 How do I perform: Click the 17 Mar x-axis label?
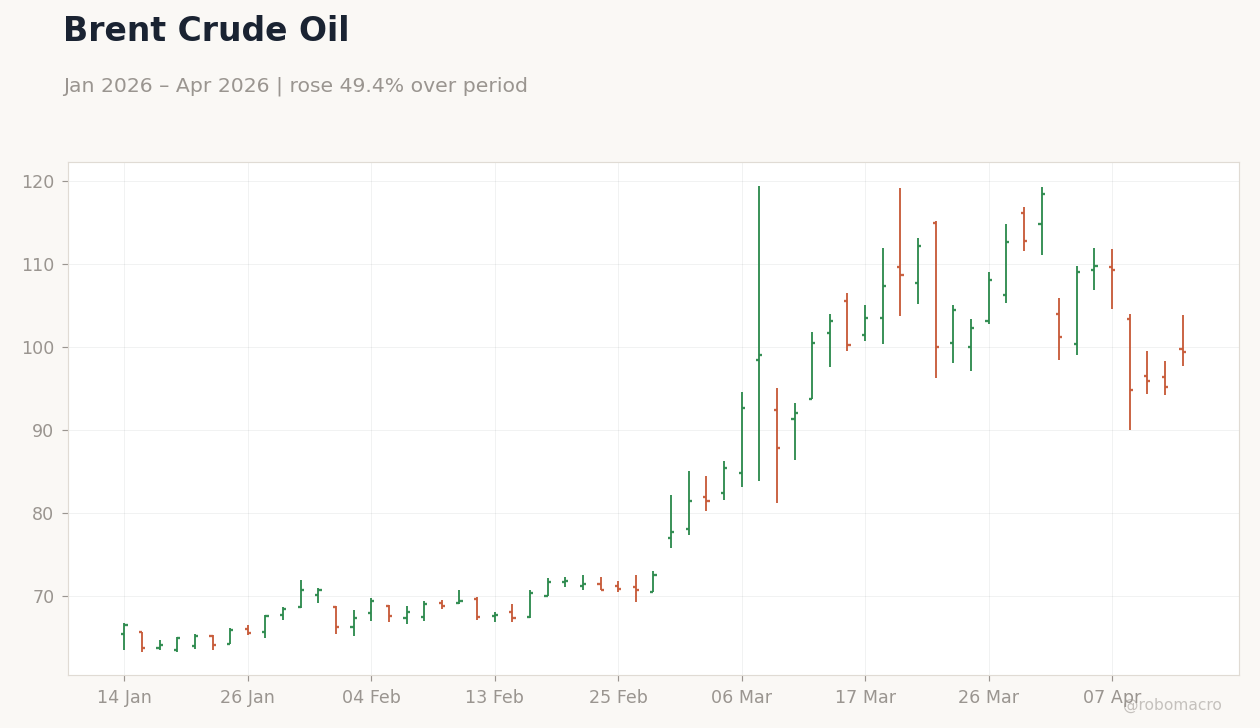click(x=865, y=698)
